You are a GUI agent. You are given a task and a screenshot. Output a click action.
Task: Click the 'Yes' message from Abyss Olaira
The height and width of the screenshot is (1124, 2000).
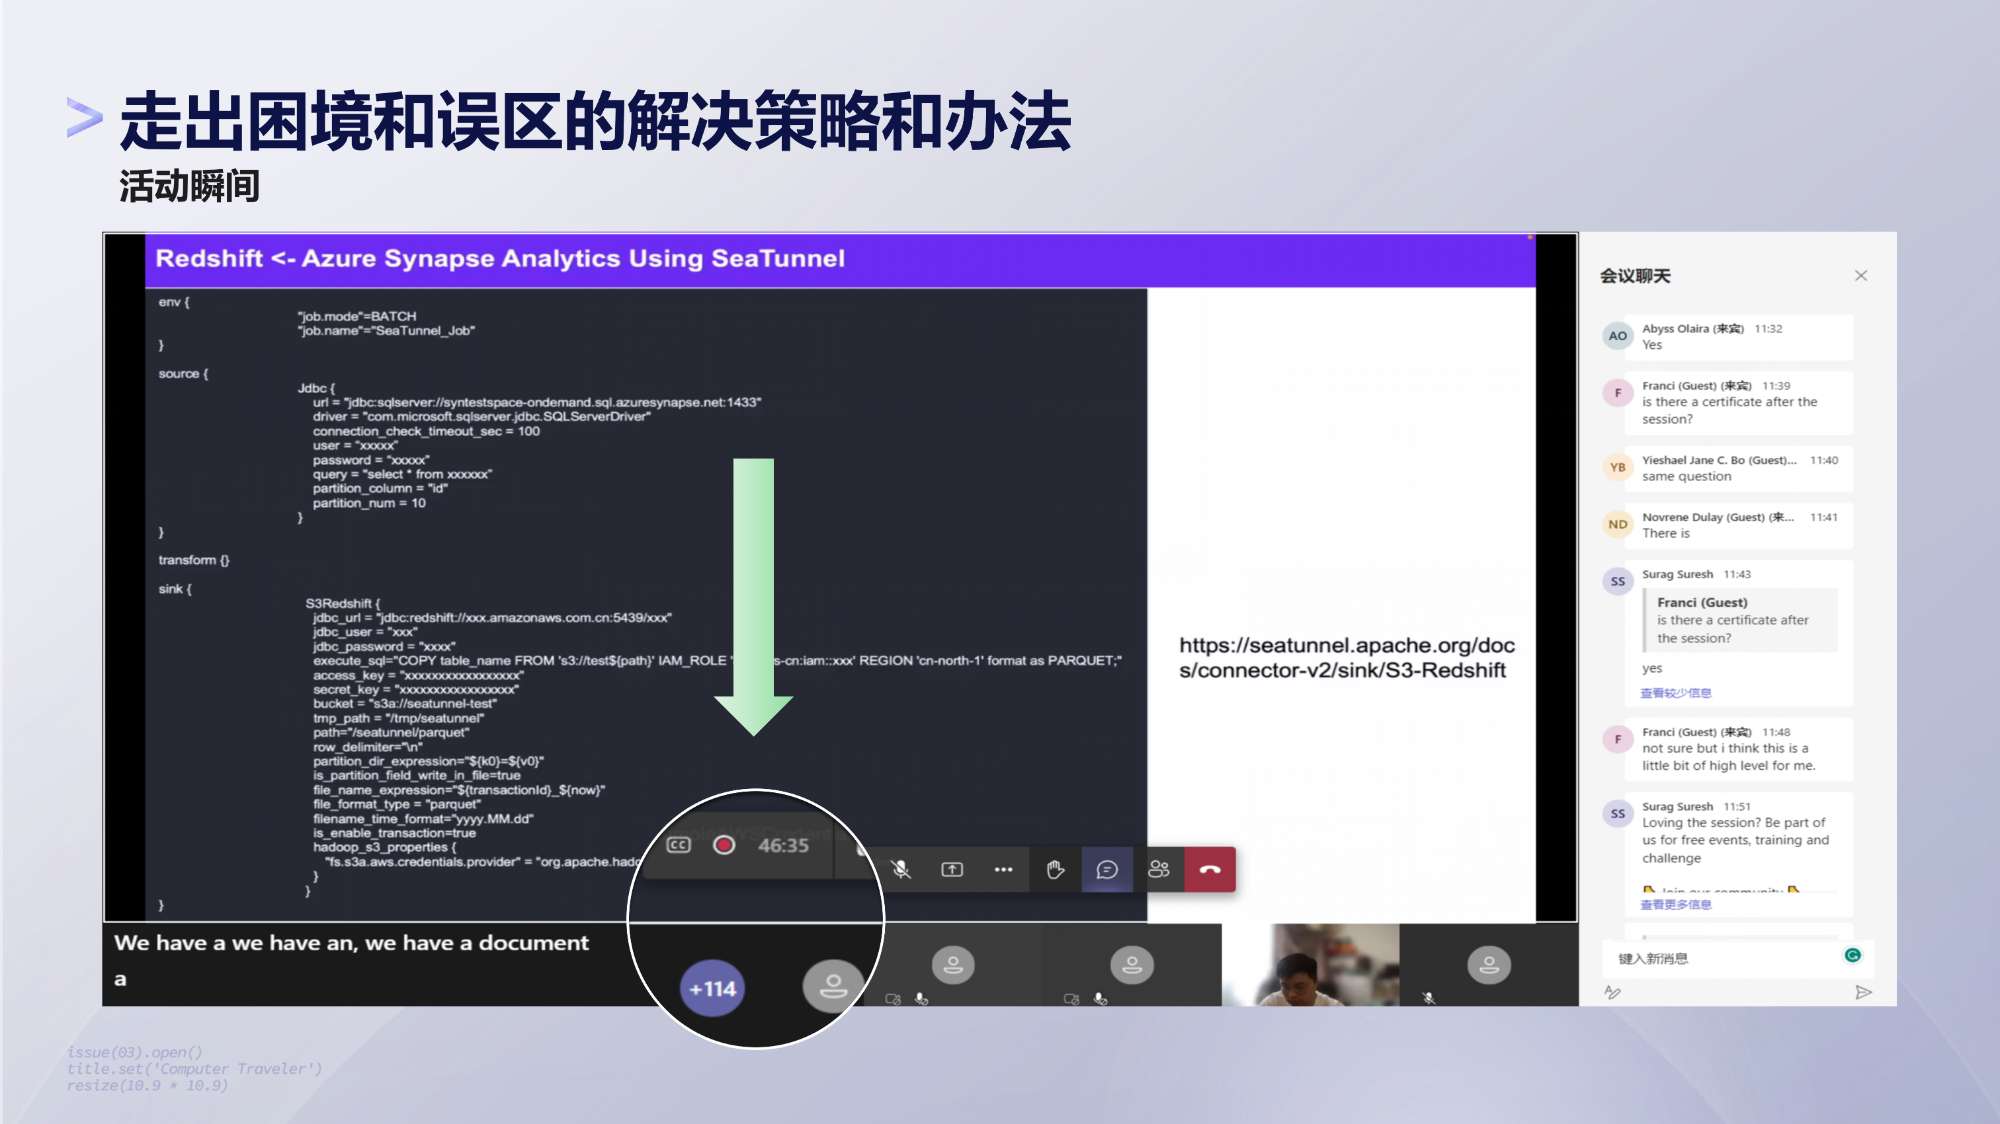[x=1651, y=345]
